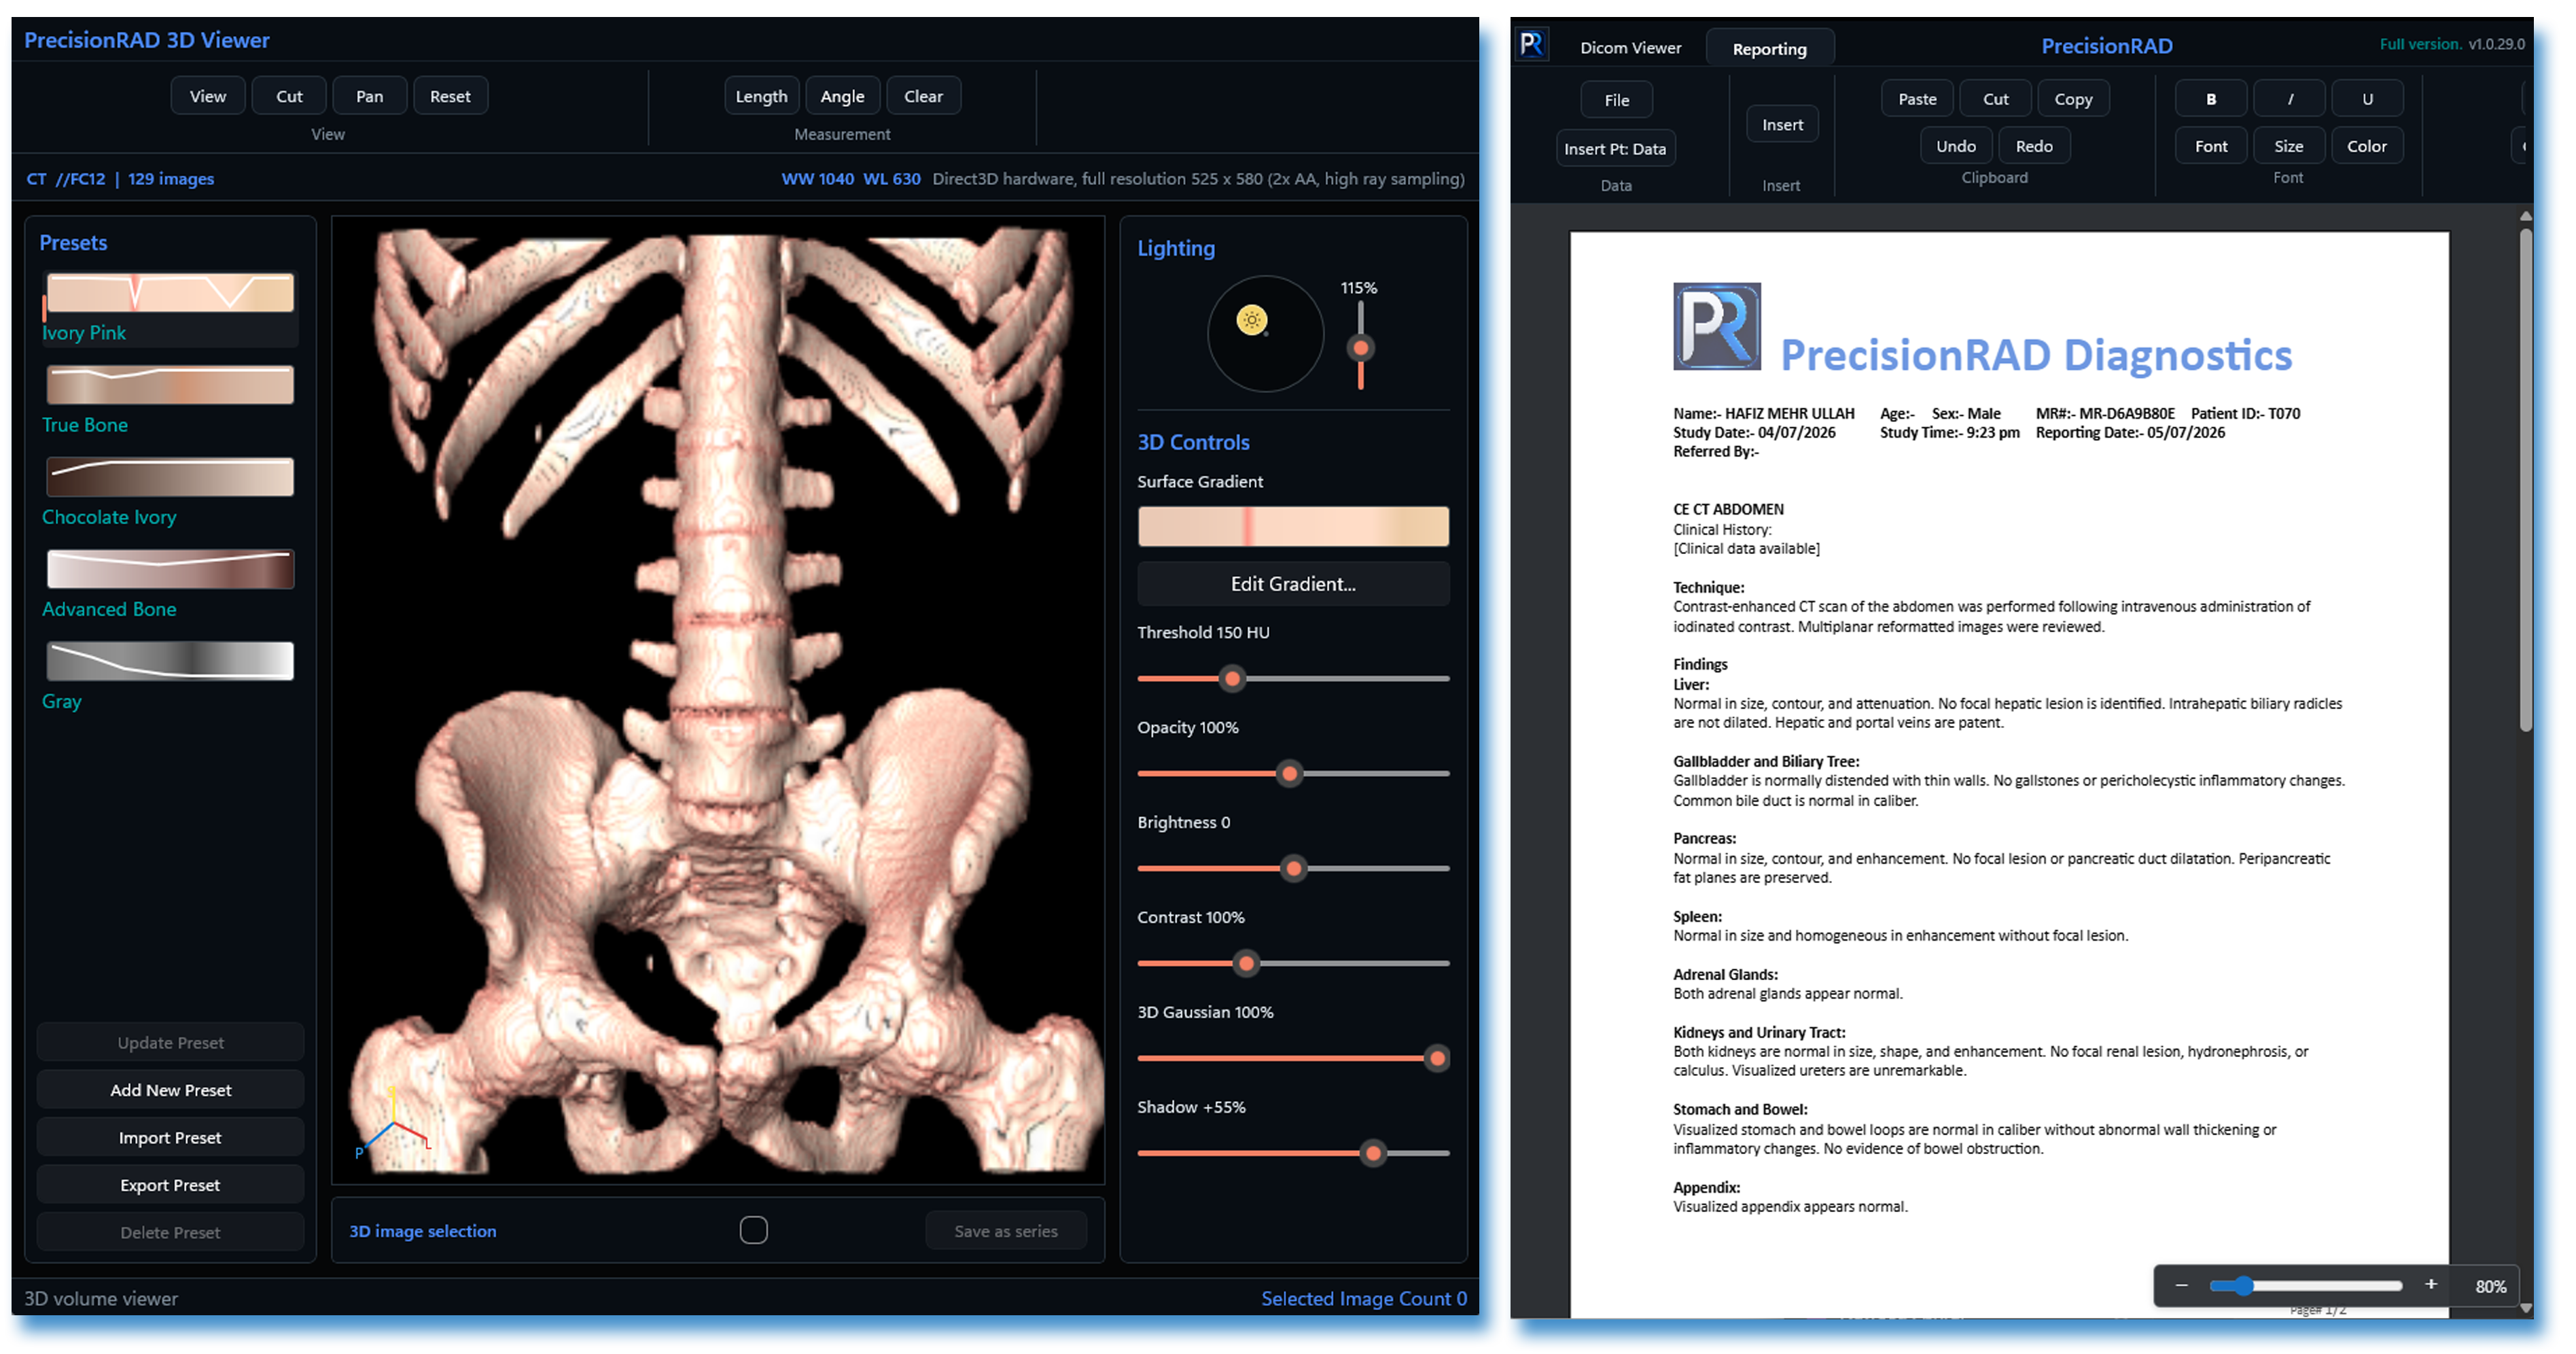Open the Reporting tab
2576x1354 pixels.
click(1769, 49)
